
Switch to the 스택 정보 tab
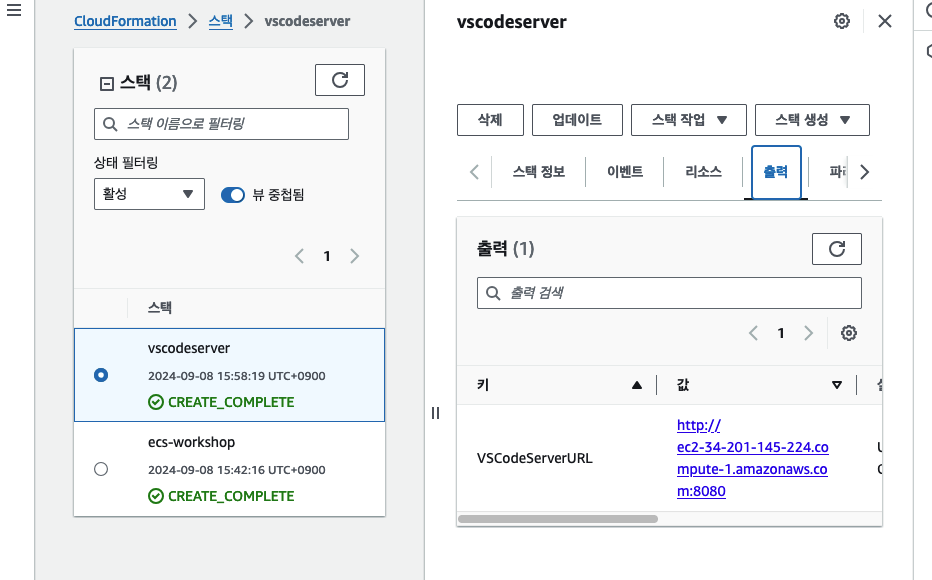539,172
